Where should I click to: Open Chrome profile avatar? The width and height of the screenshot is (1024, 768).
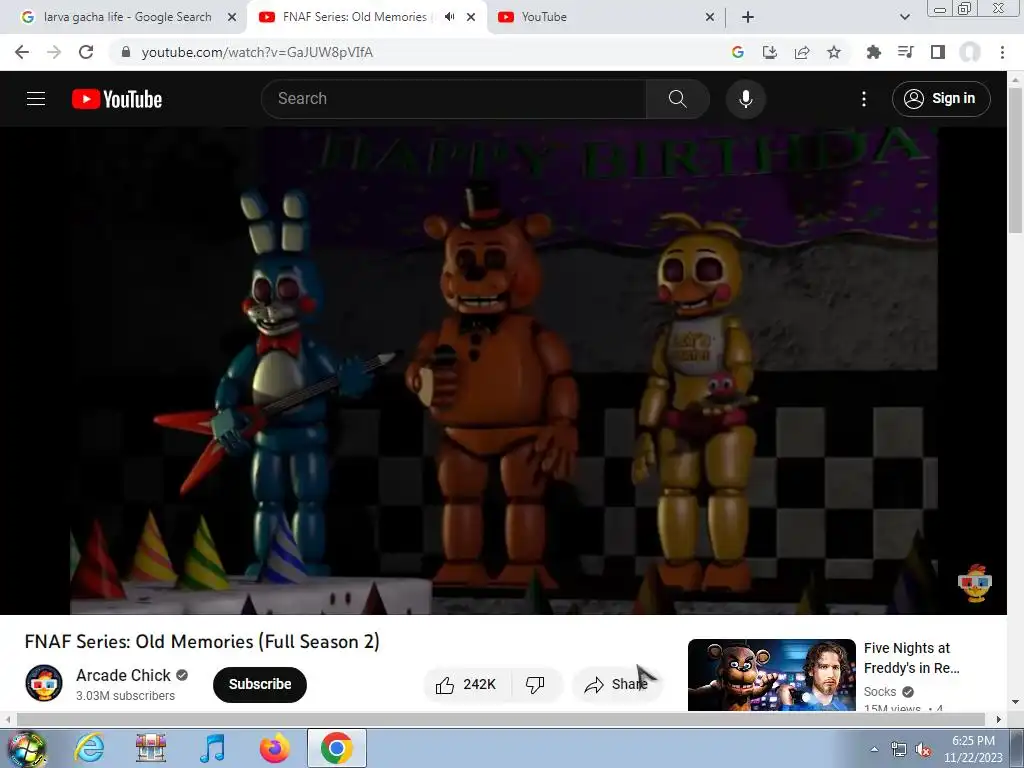(x=970, y=52)
